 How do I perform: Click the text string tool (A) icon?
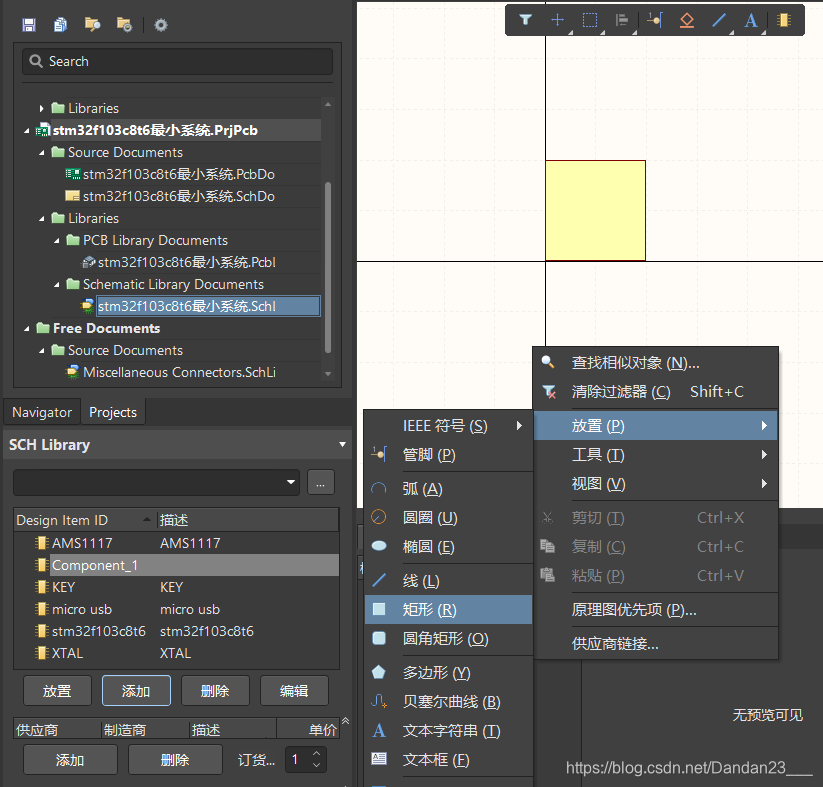coord(751,20)
